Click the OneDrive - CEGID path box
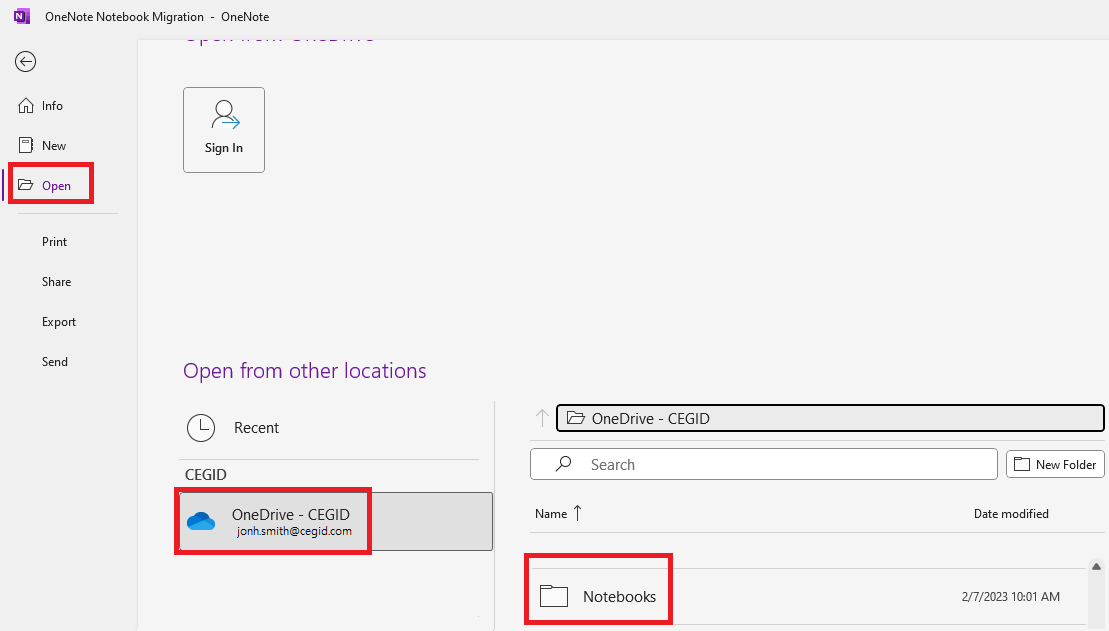This screenshot has width=1109, height=631. pos(830,418)
